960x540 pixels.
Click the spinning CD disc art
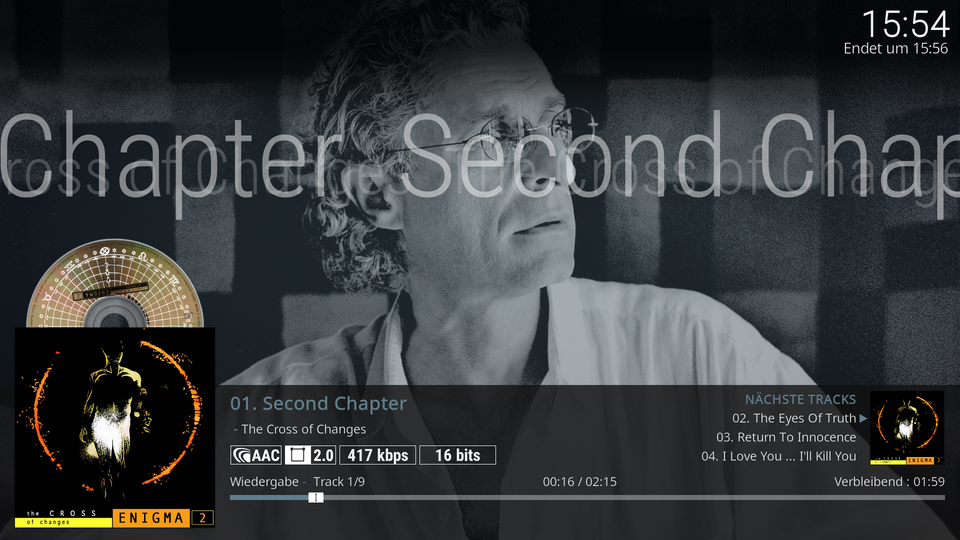tap(115, 284)
